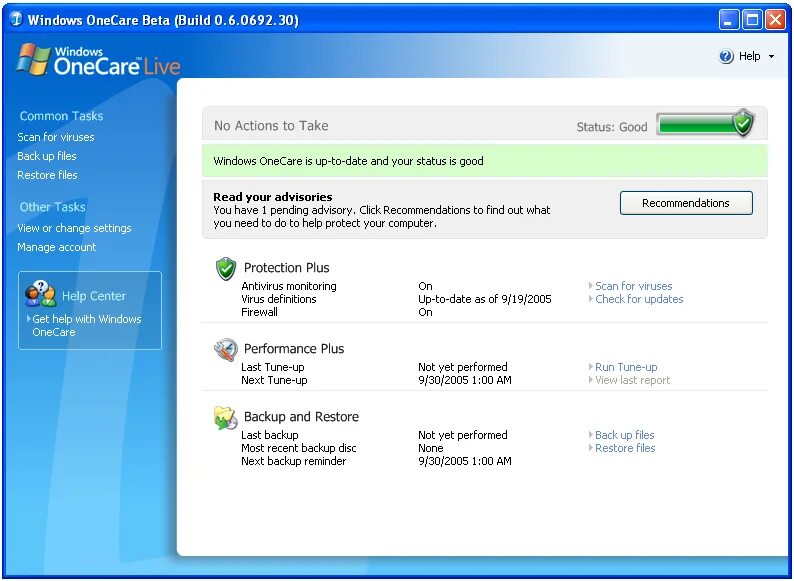Viewport: 794px width, 581px height.
Task: Click the Most recent backup disc label
Action: pyautogui.click(x=299, y=448)
